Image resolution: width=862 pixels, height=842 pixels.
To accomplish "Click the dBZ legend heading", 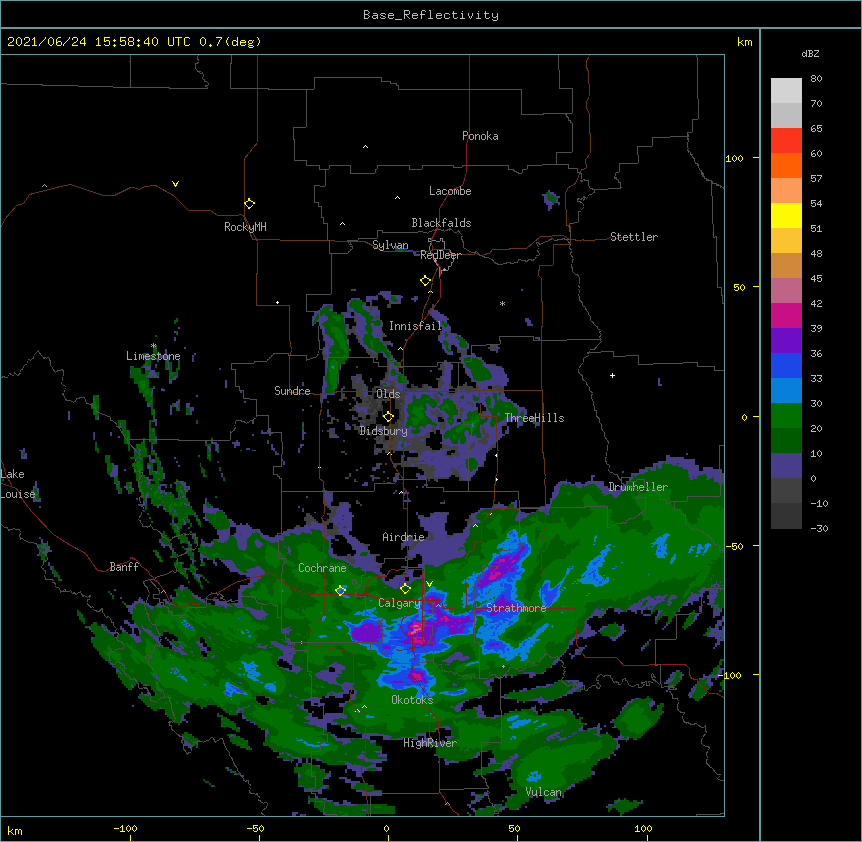I will [x=810, y=53].
